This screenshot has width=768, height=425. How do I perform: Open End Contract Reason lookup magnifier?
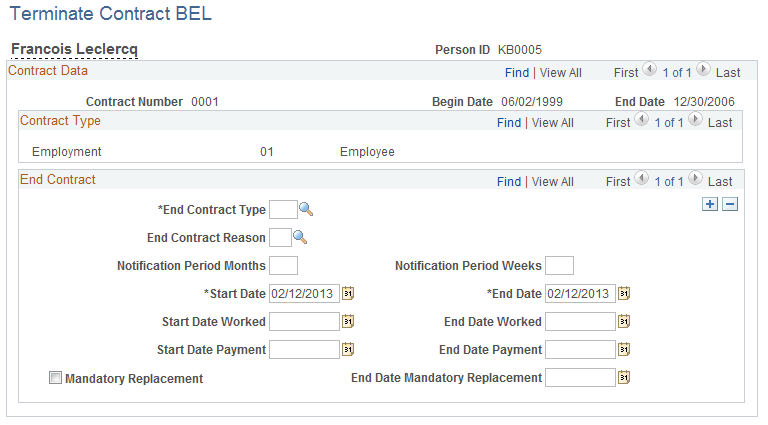tap(300, 237)
